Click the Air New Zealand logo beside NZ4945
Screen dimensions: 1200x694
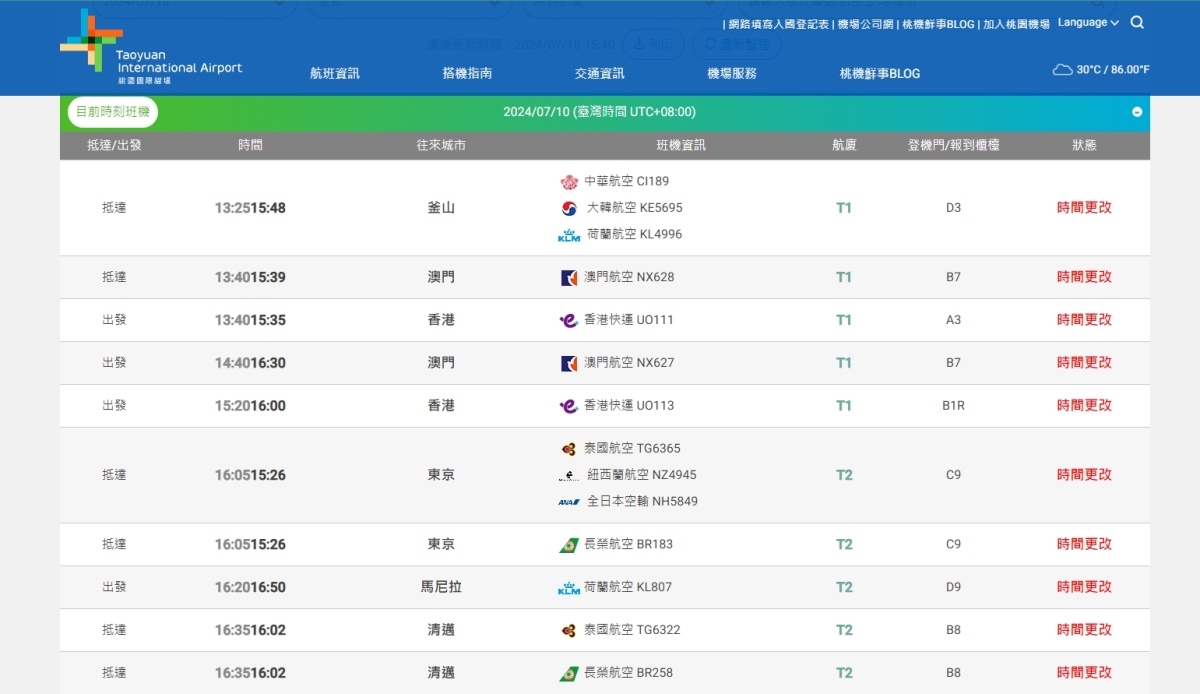(x=569, y=475)
